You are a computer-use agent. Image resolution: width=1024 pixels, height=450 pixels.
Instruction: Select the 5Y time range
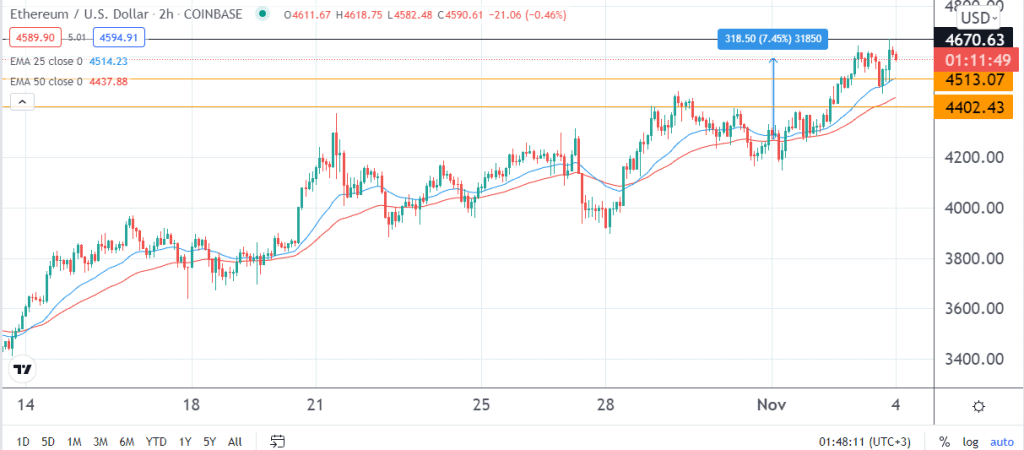point(210,442)
